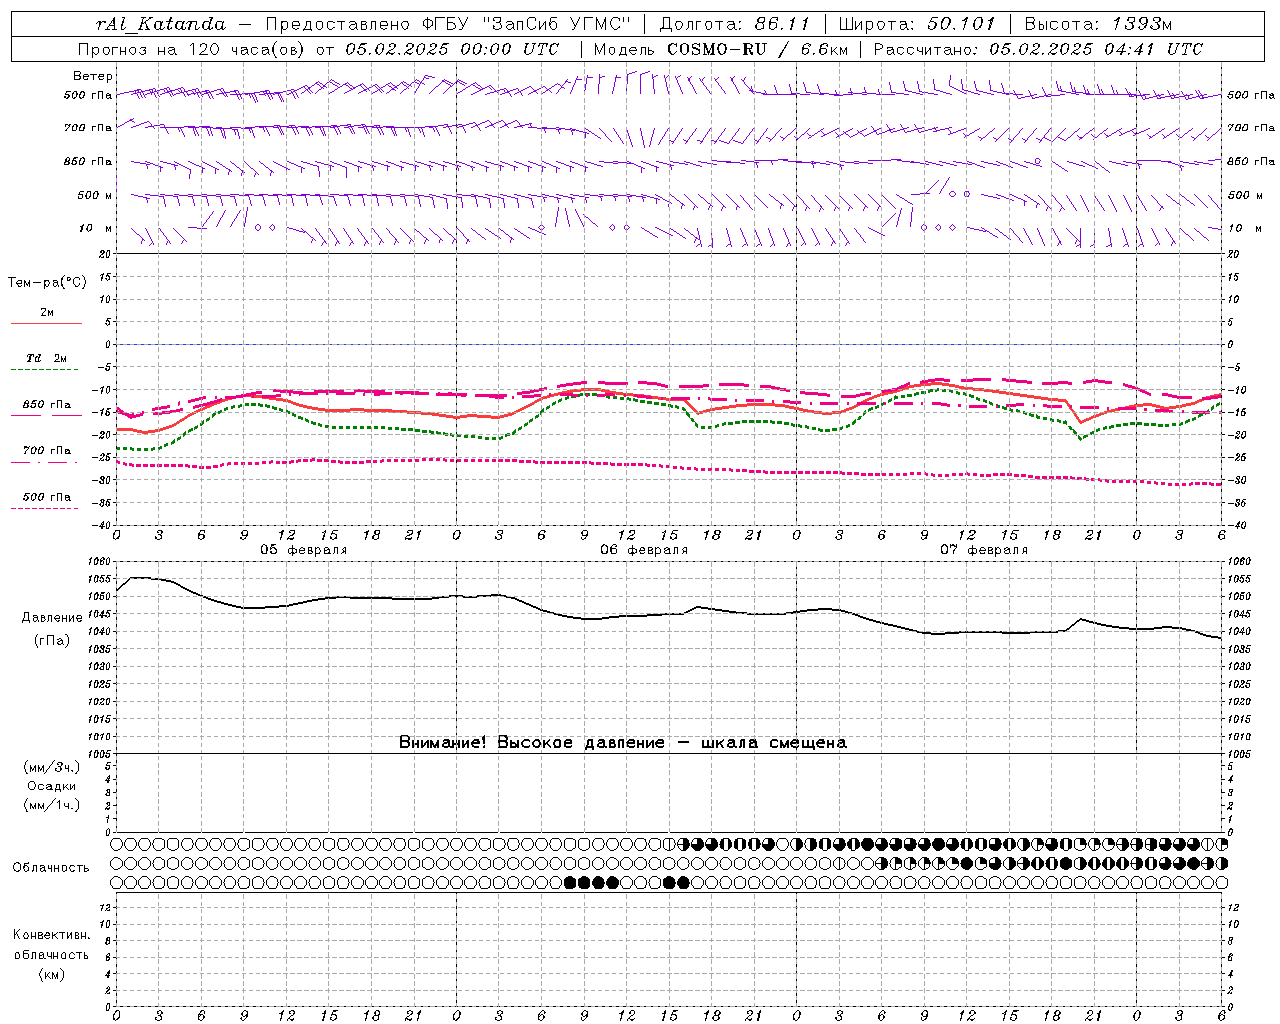Click the (гПа) pressure unit label

52,641
